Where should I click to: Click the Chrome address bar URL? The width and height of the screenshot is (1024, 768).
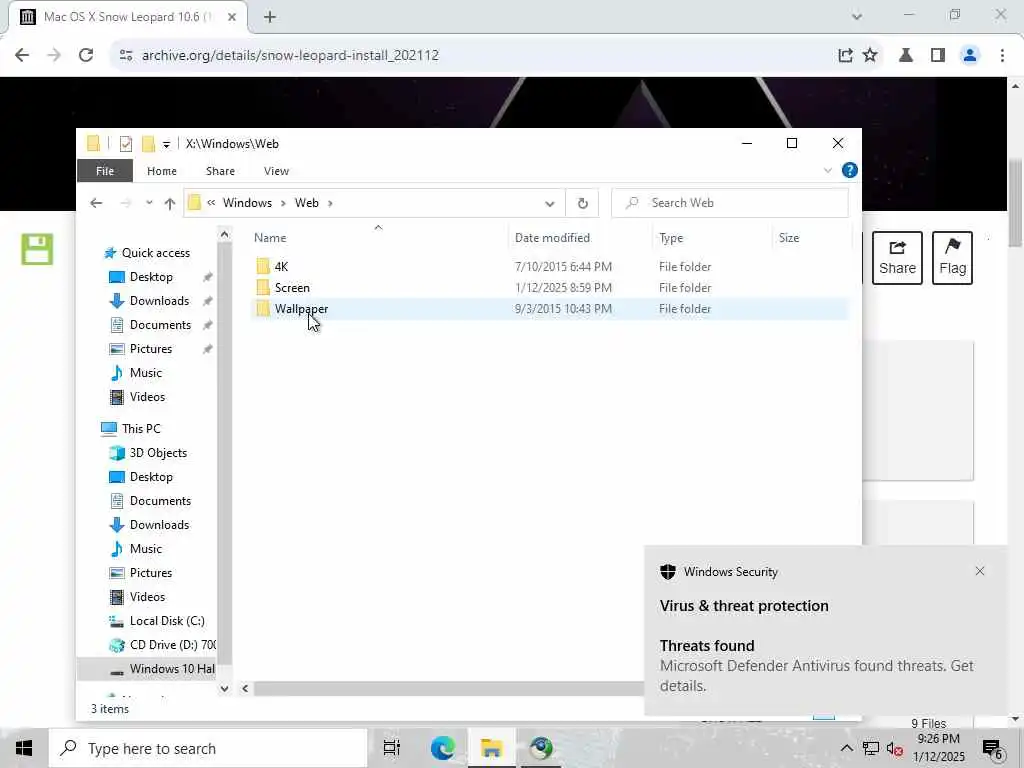coord(290,55)
